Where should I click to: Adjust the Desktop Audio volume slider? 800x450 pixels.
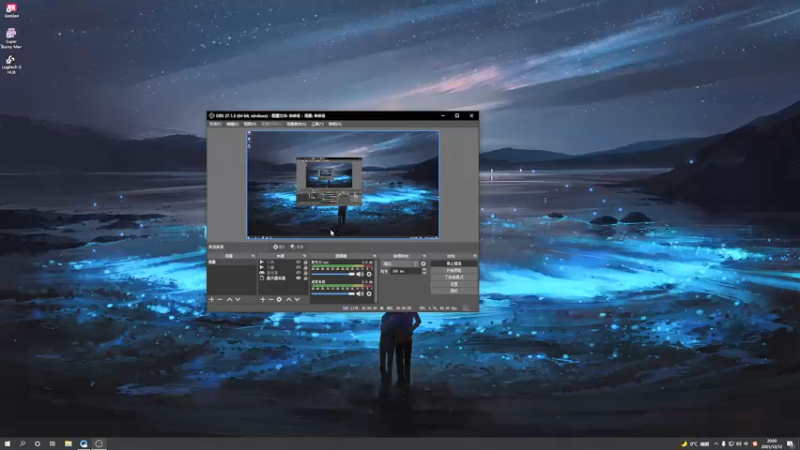click(333, 294)
